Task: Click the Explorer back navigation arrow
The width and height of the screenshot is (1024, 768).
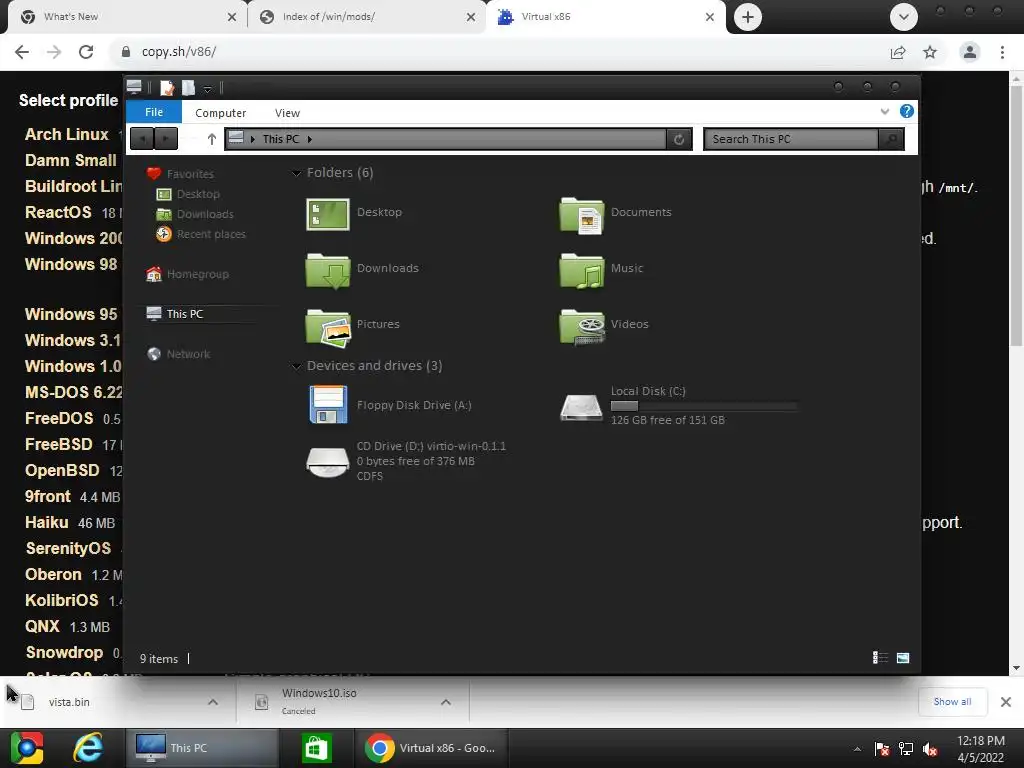Action: [142, 138]
